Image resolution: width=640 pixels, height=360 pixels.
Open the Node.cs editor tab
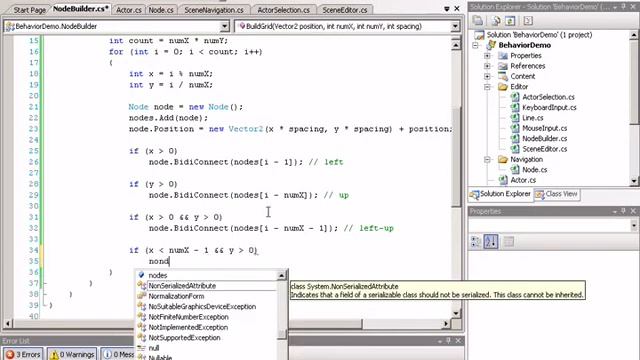pos(161,10)
